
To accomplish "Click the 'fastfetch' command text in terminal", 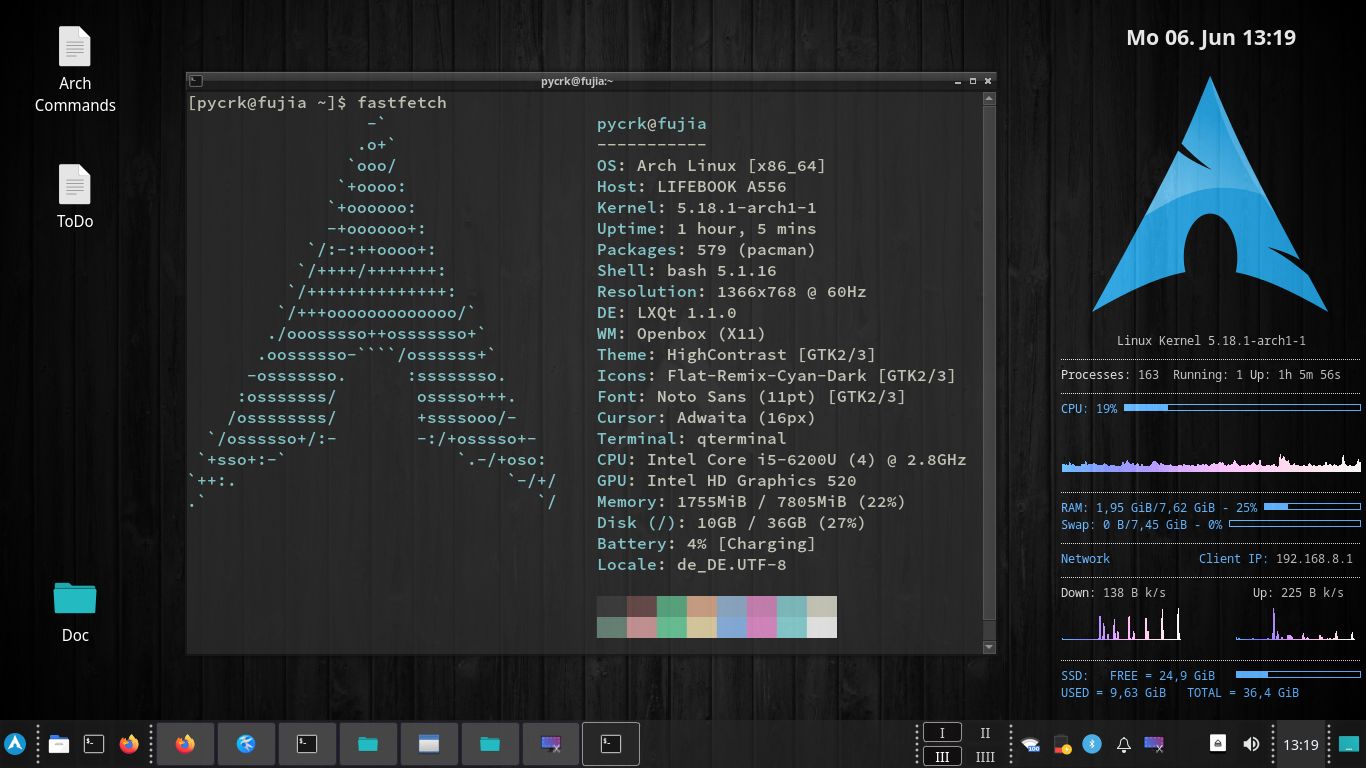I will 402,102.
